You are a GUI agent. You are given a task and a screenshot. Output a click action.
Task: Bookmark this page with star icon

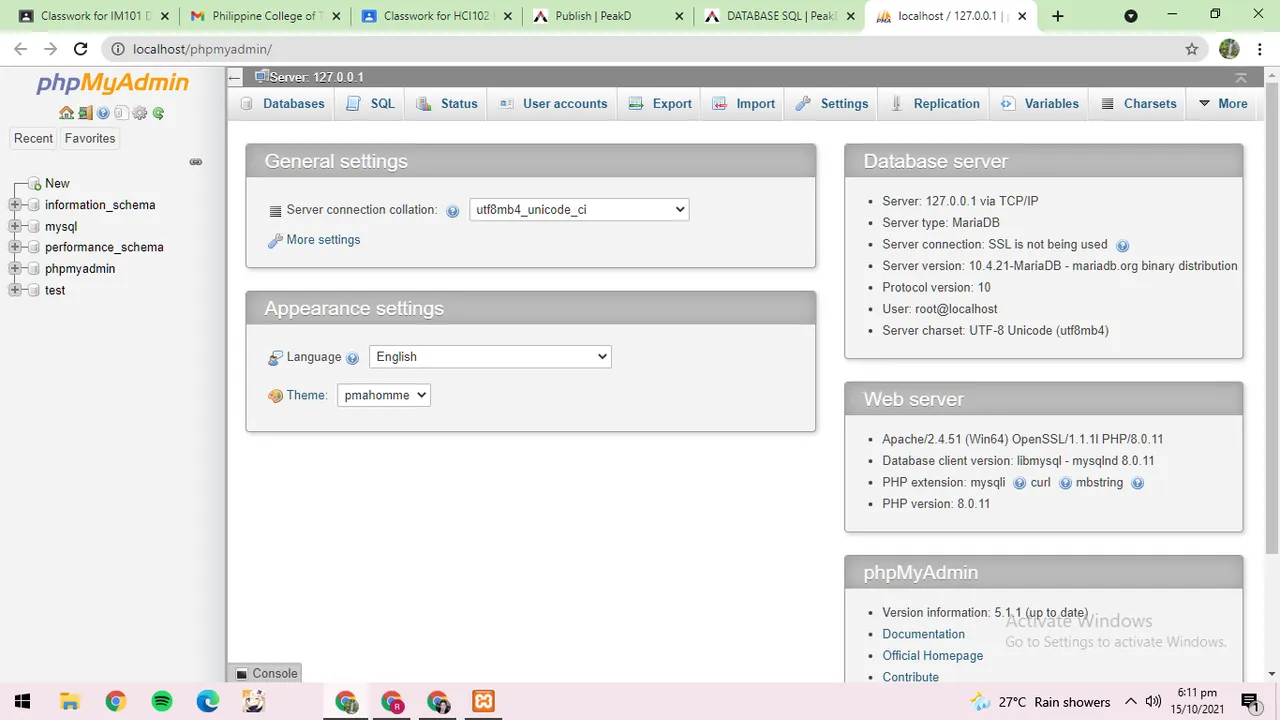1191,49
